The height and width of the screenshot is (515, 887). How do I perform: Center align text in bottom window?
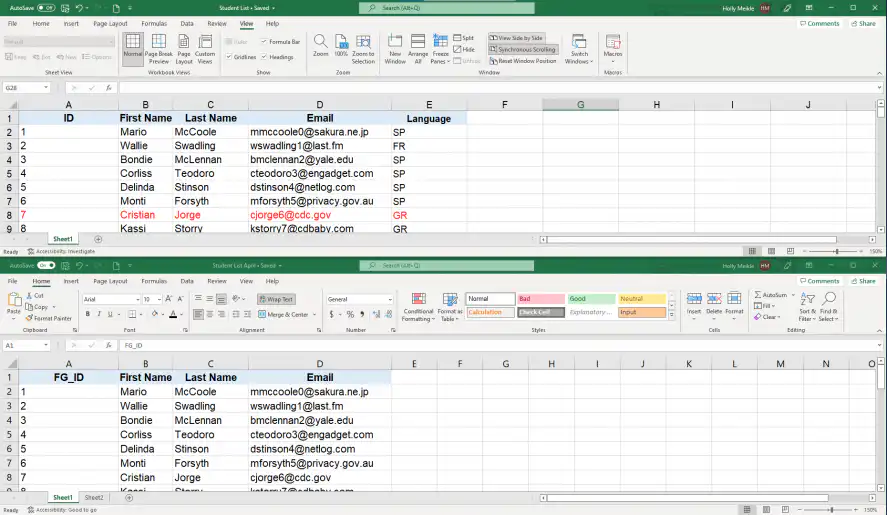click(x=209, y=314)
